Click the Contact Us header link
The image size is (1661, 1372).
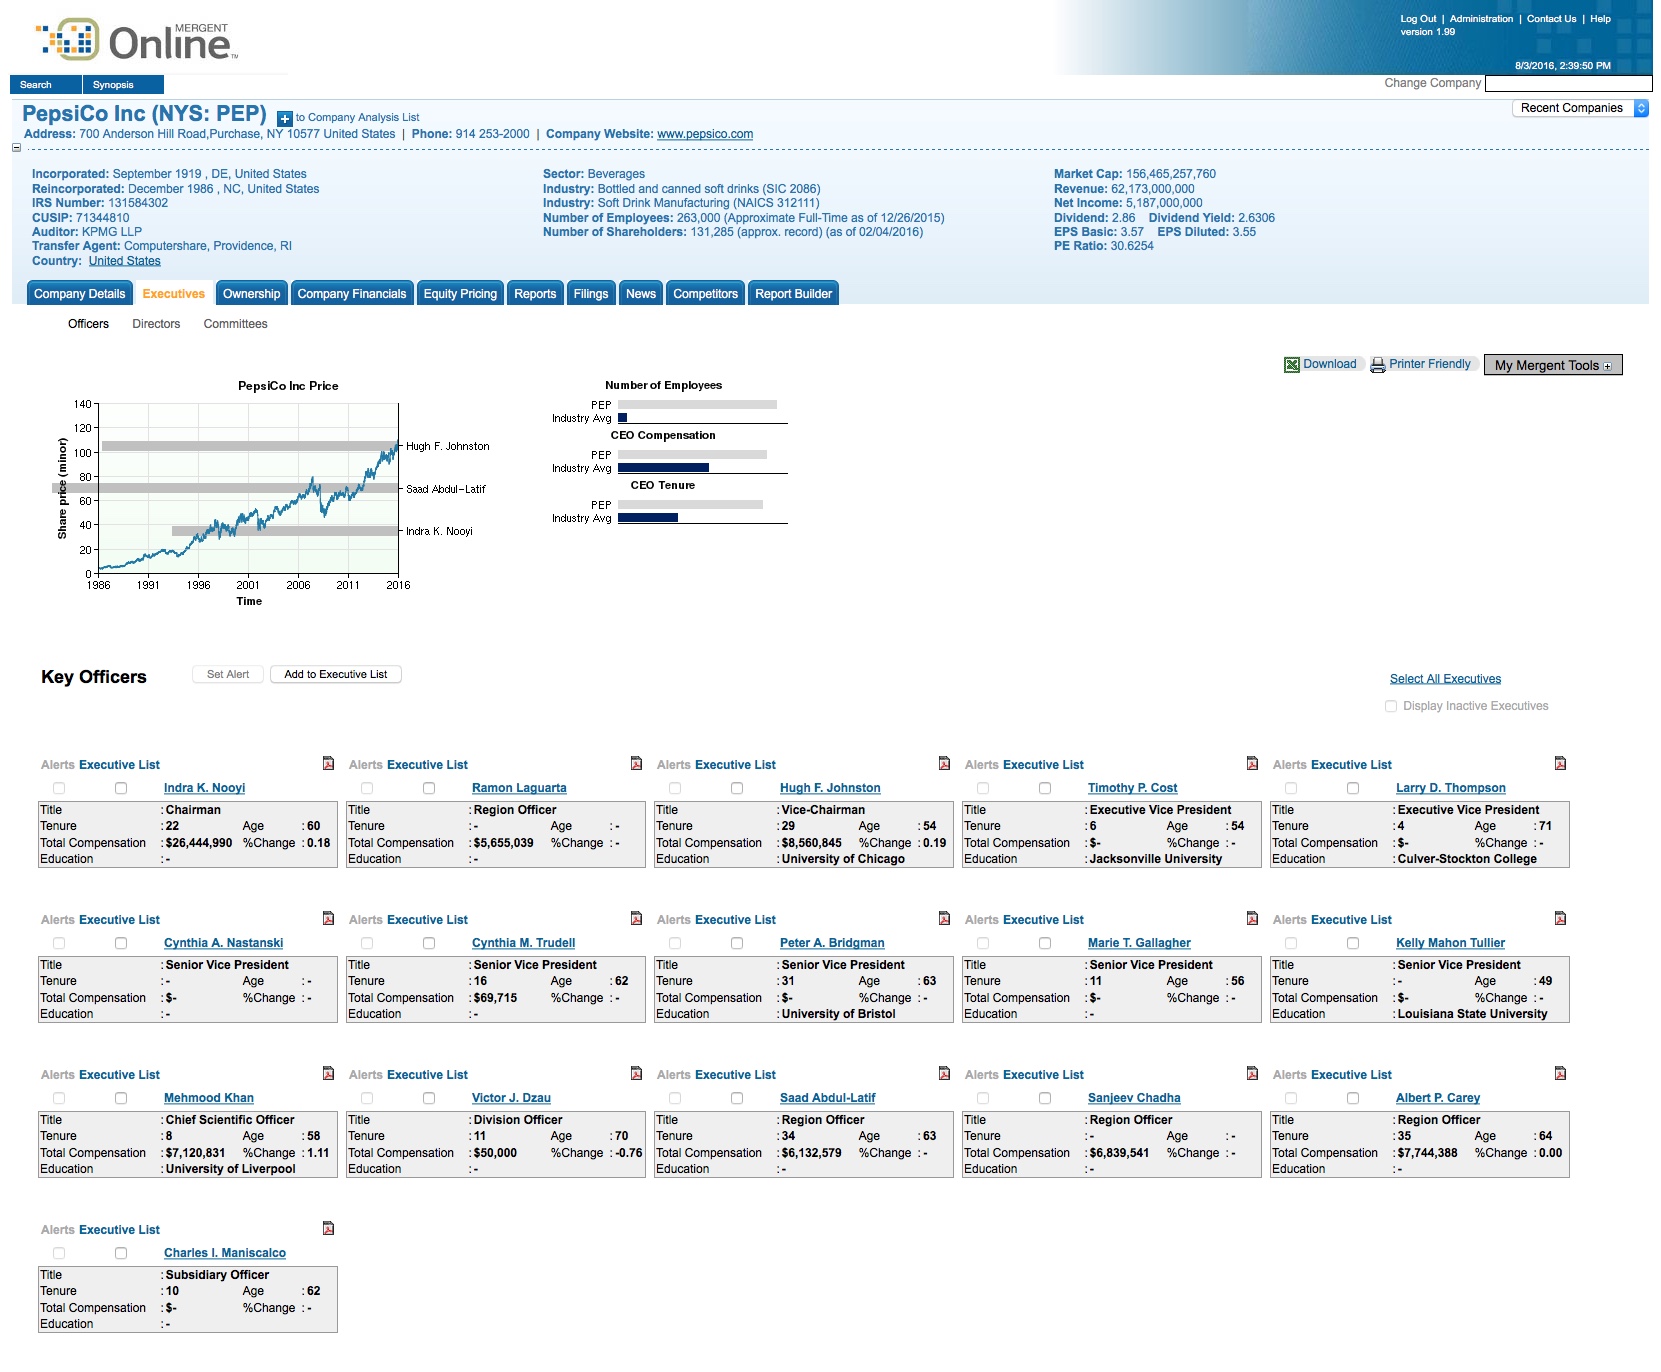point(1551,19)
